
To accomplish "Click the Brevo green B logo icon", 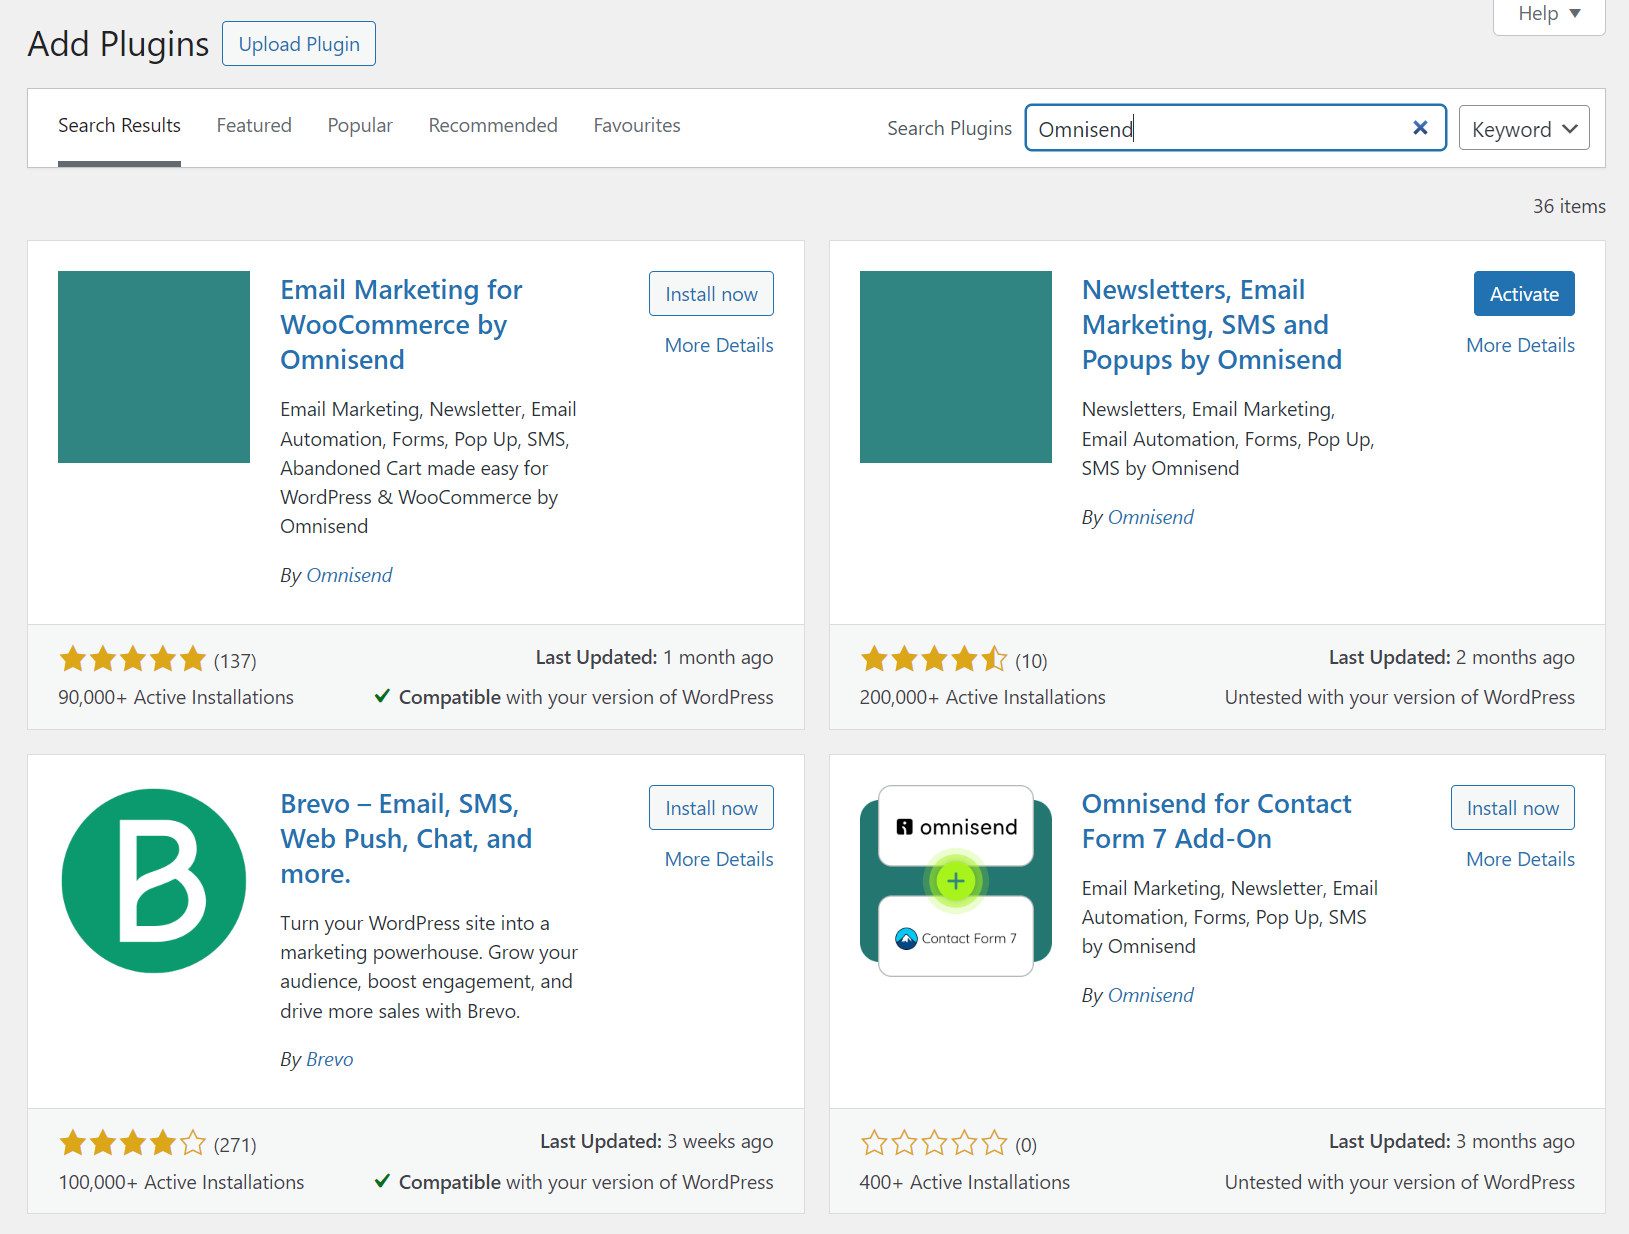I will [154, 881].
